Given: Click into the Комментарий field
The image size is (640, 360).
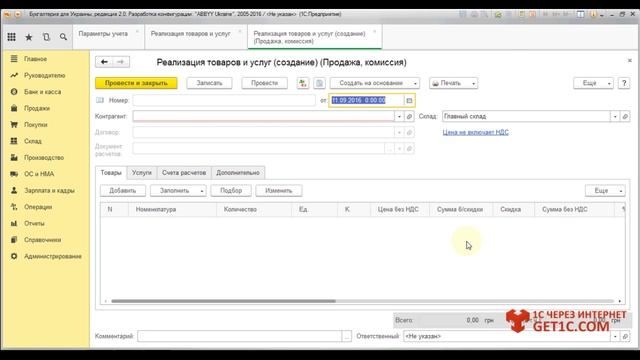Looking at the screenshot, I should [240, 336].
